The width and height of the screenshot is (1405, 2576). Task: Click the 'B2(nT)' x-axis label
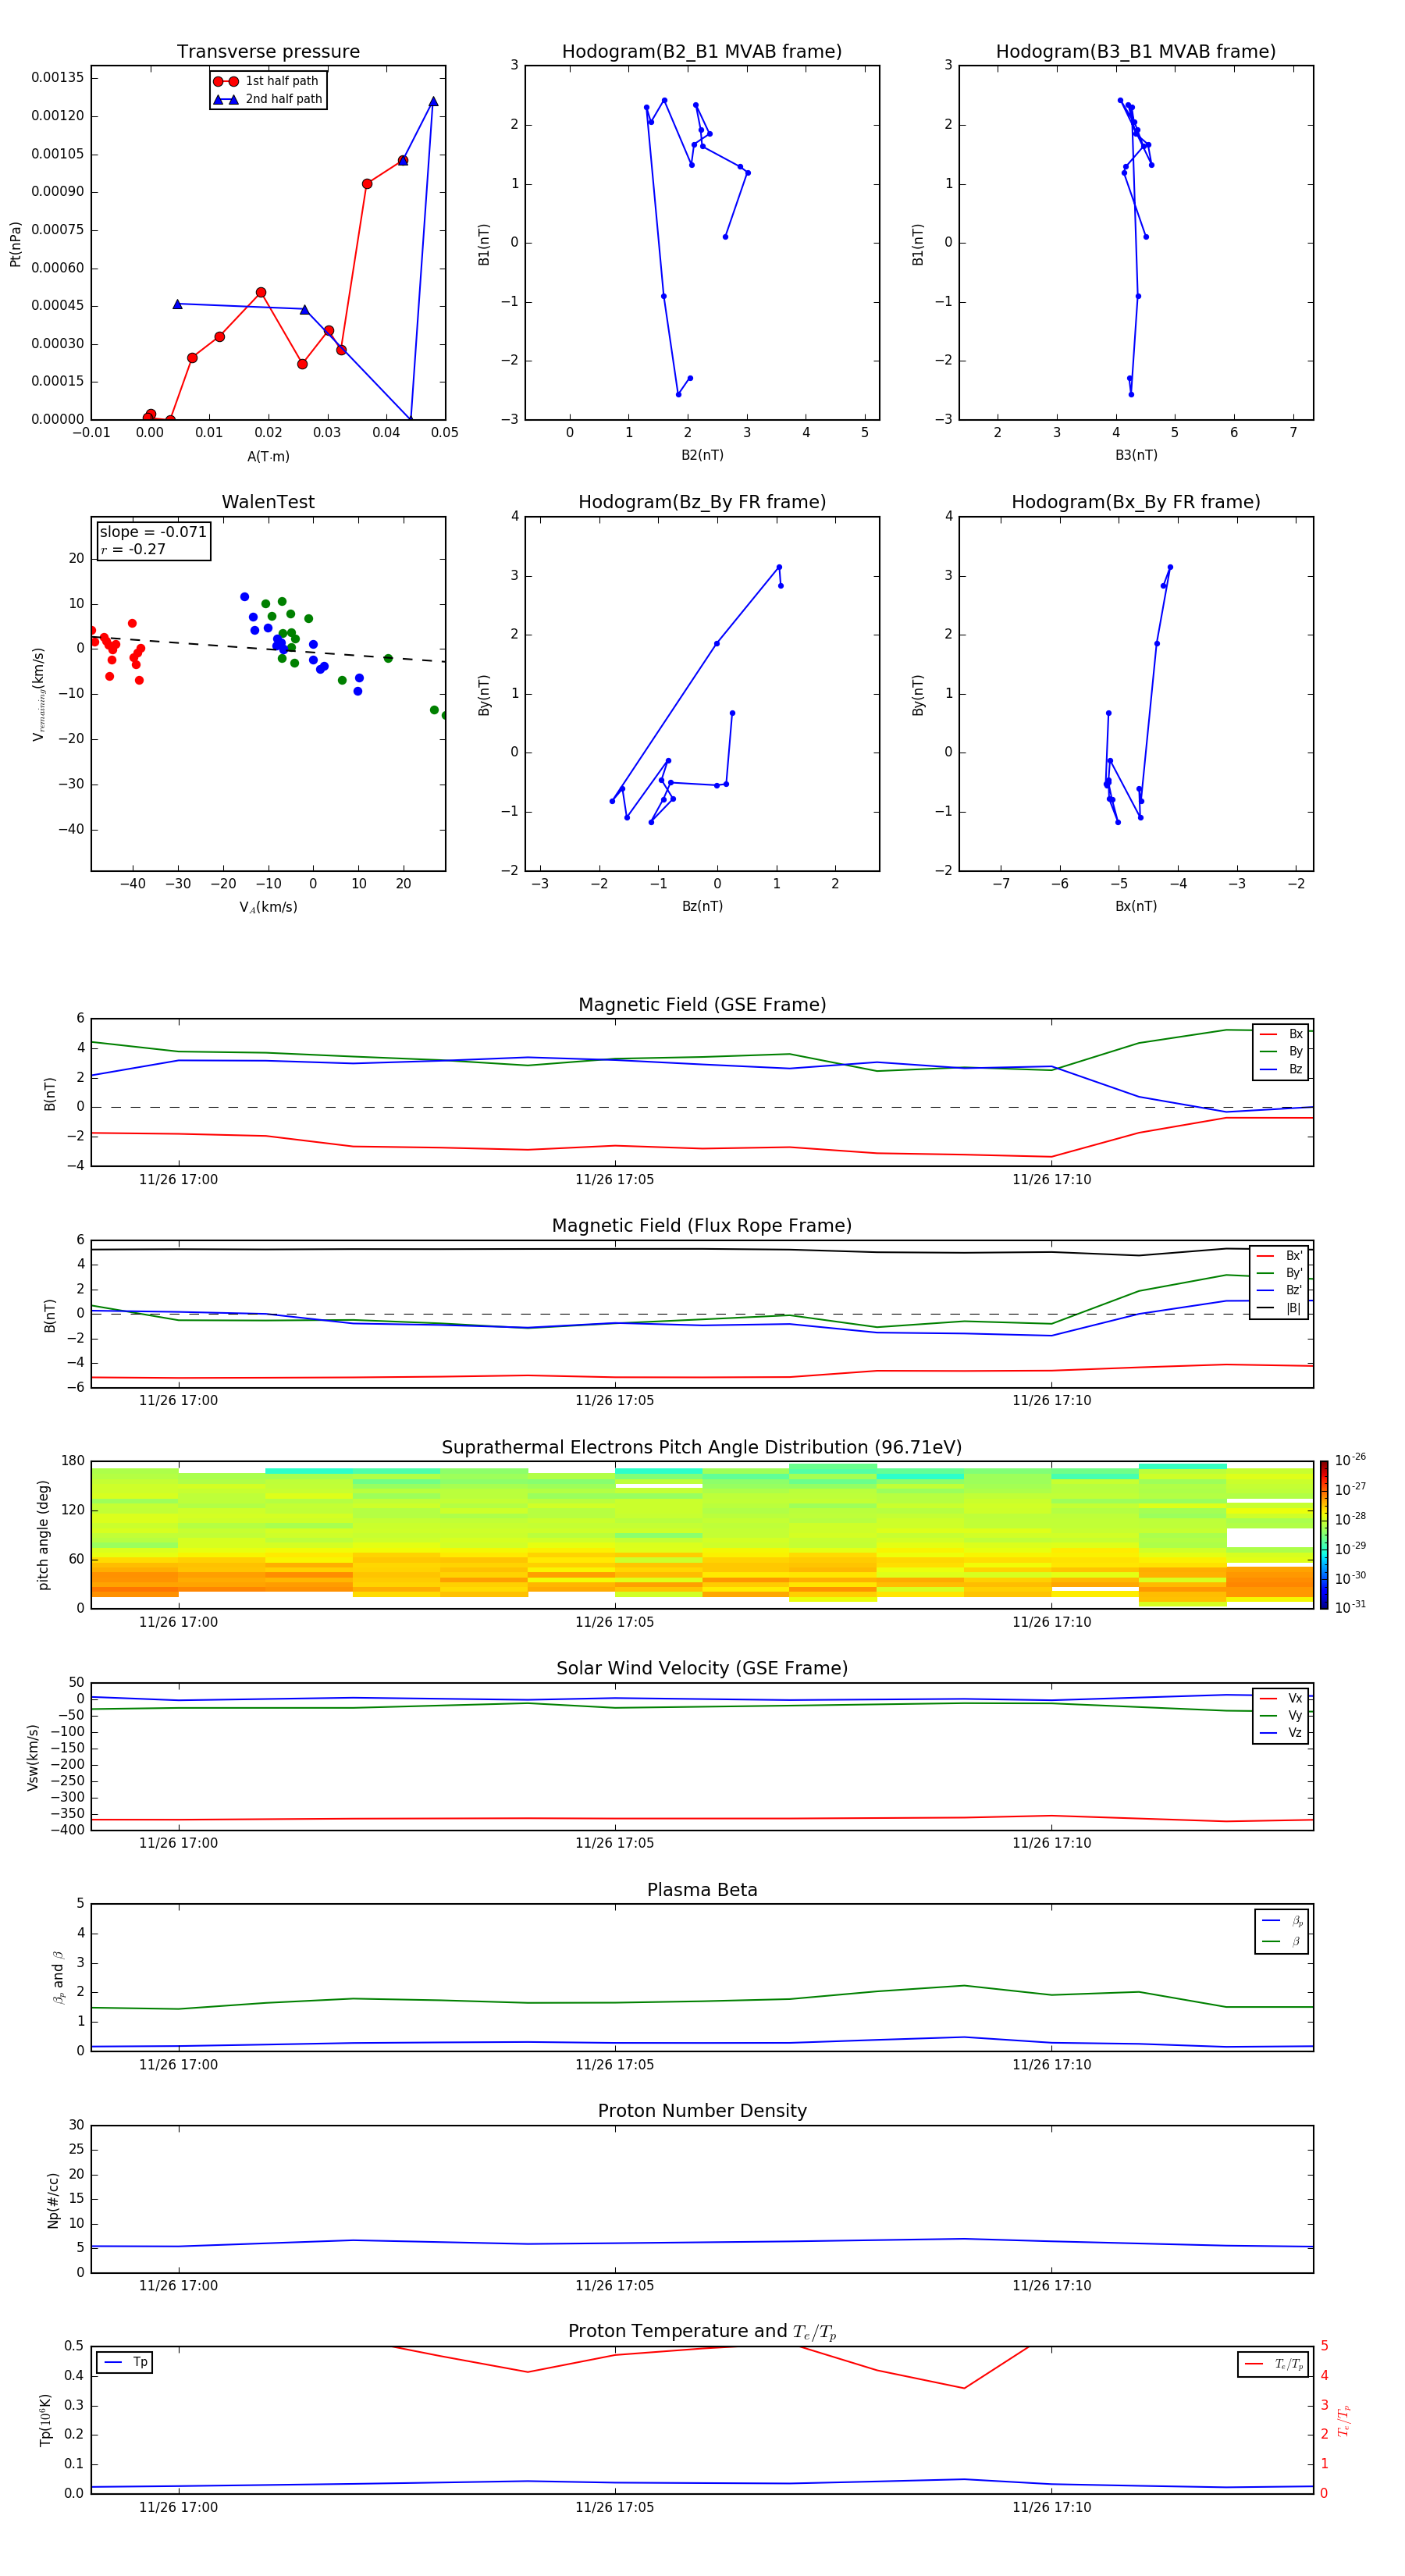[702, 455]
